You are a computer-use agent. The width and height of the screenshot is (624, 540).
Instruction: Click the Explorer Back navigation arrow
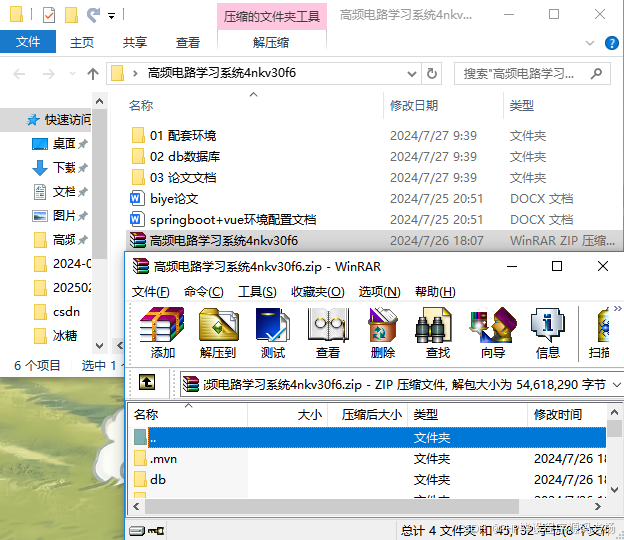(x=19, y=74)
